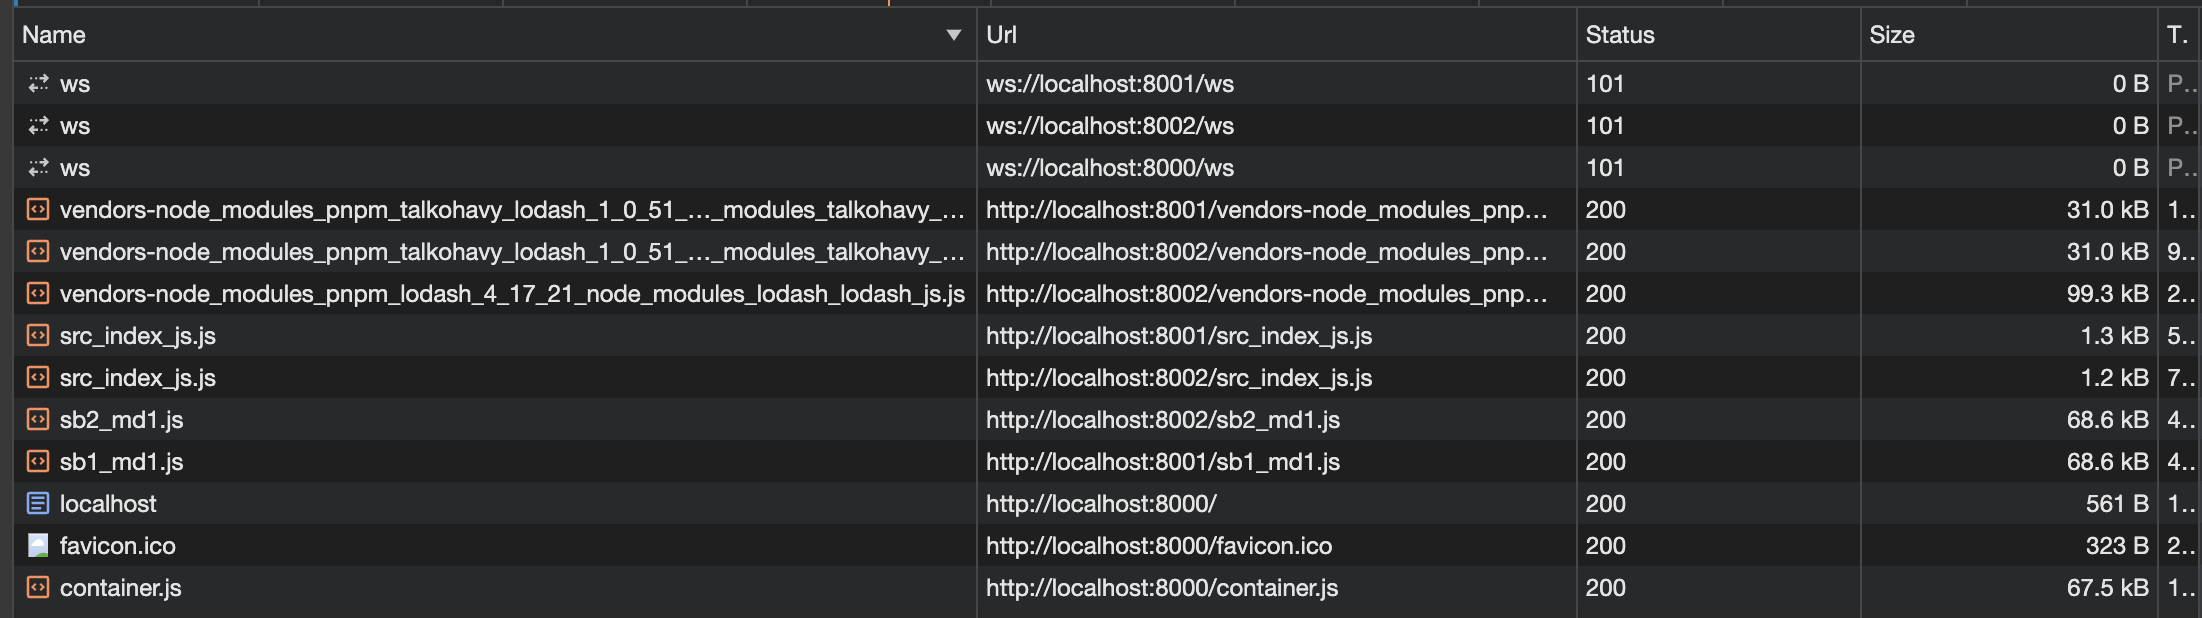
Task: Select the container.js request name
Action: 121,588
